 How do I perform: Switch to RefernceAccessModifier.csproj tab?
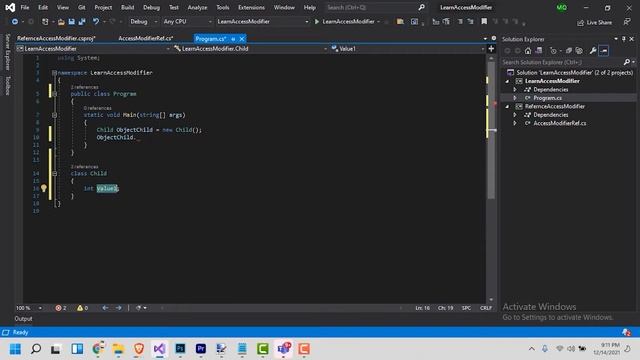[x=56, y=38]
